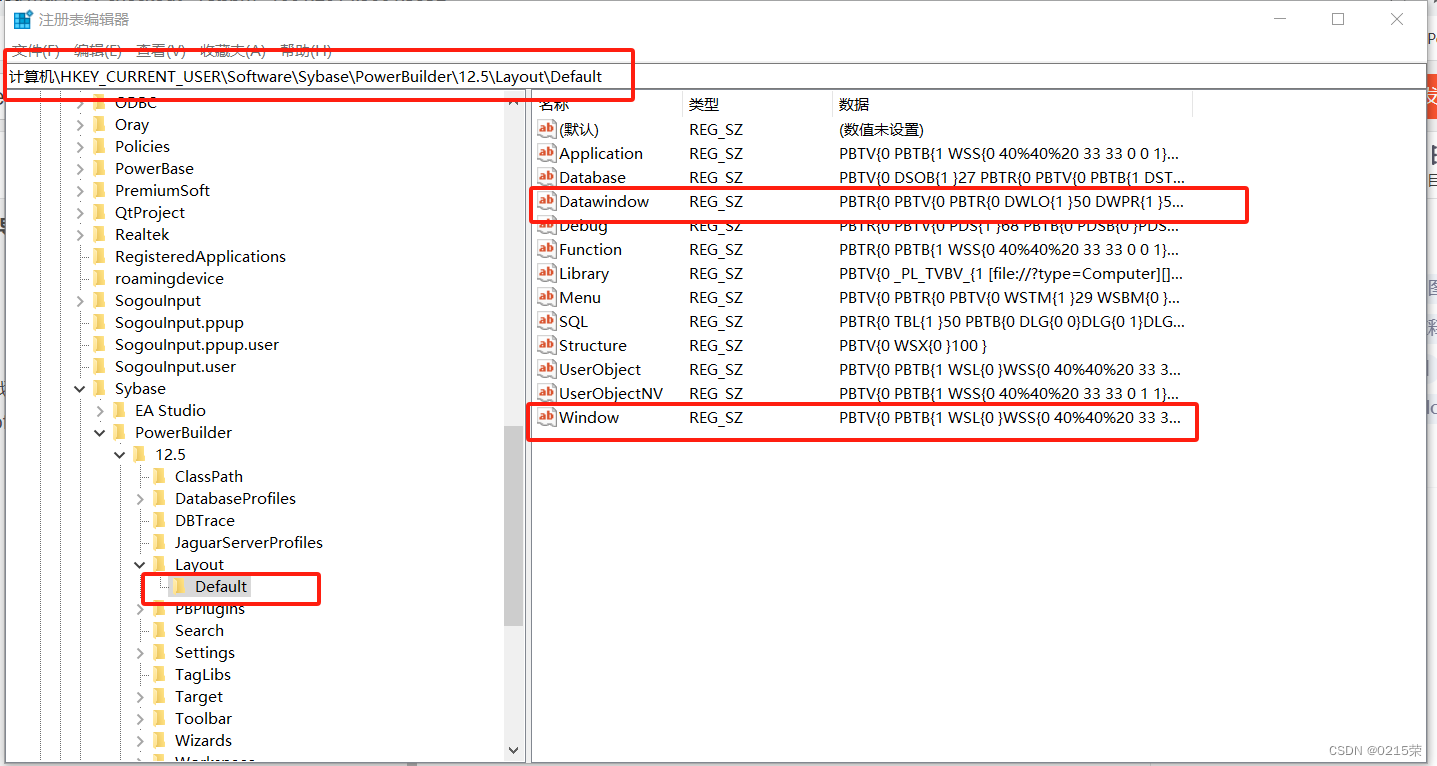Collapse the Sybase key node
The height and width of the screenshot is (766, 1437).
click(81, 389)
